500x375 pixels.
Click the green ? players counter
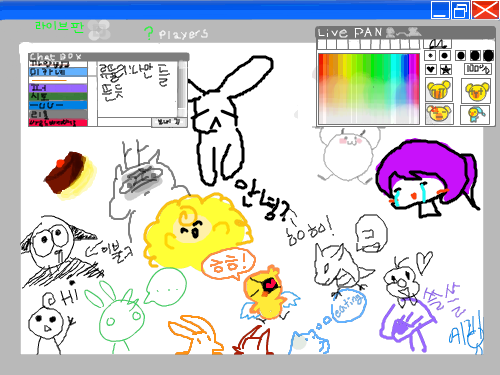tap(176, 34)
